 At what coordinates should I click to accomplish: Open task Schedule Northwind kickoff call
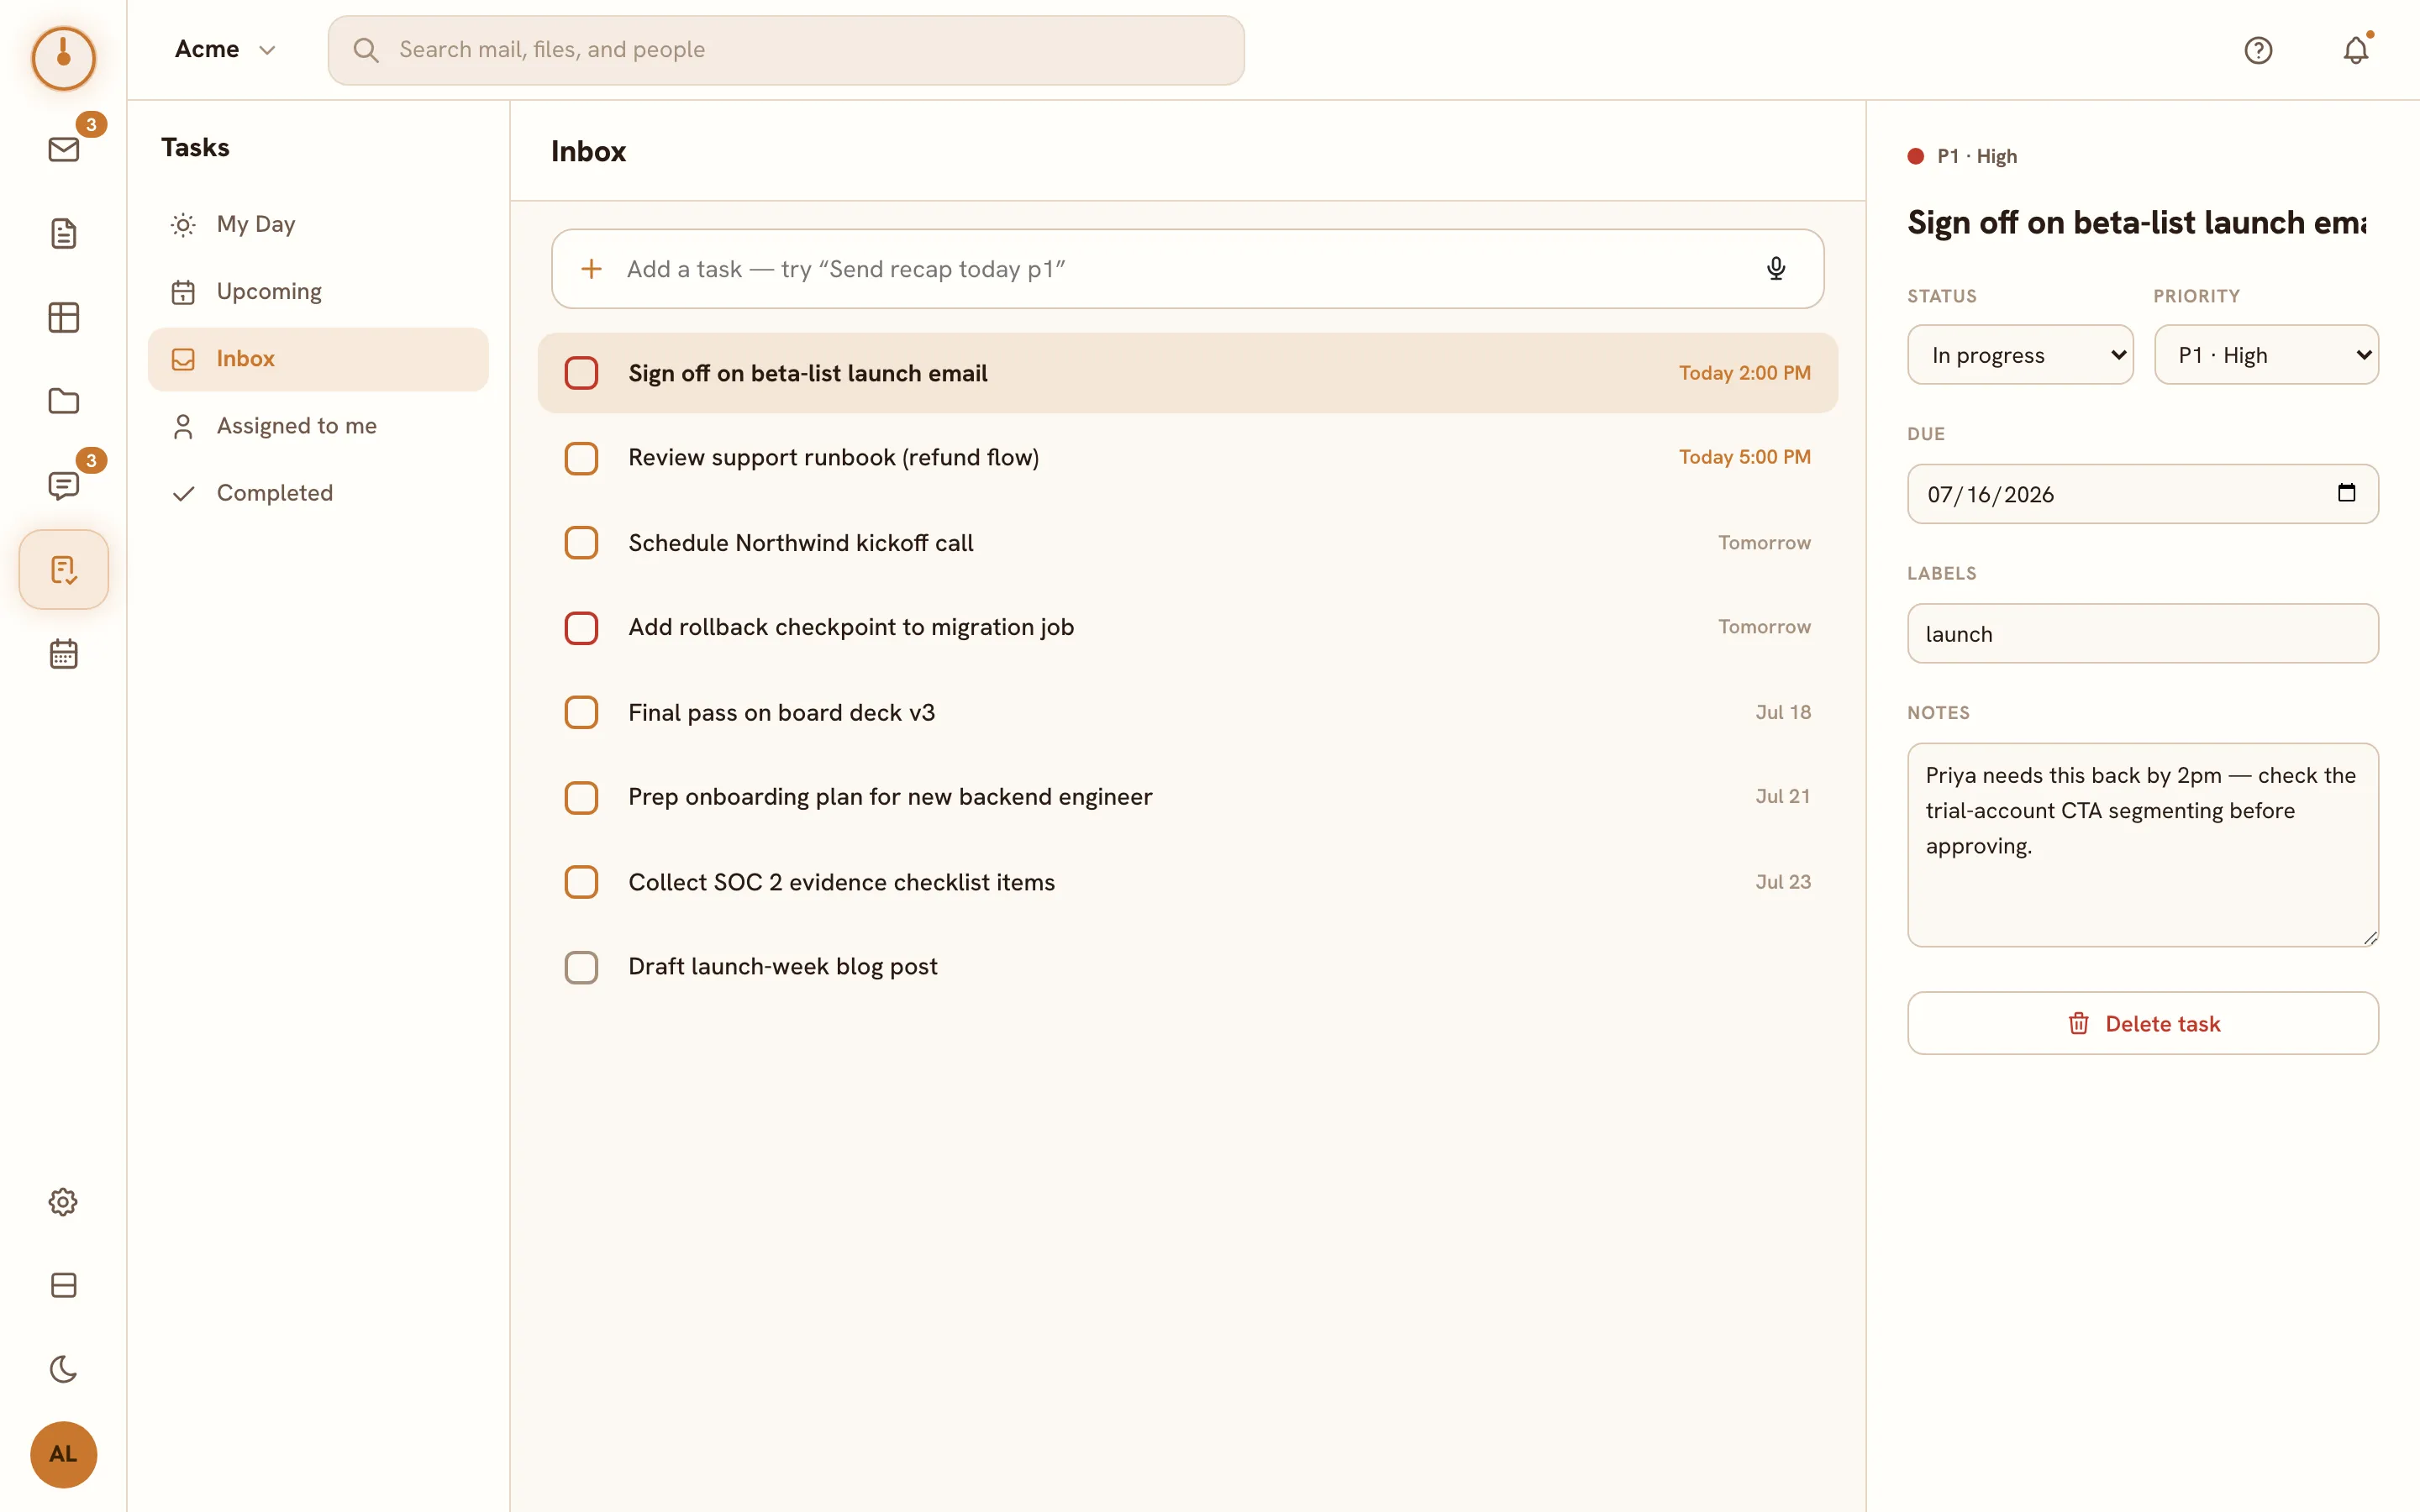point(1188,543)
